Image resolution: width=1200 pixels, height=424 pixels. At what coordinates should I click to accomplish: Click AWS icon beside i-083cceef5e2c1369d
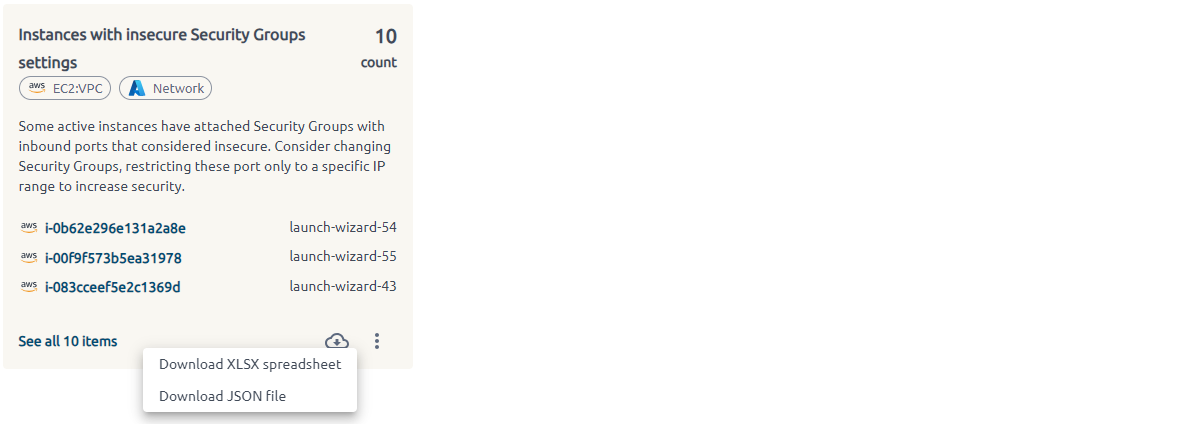tap(28, 287)
